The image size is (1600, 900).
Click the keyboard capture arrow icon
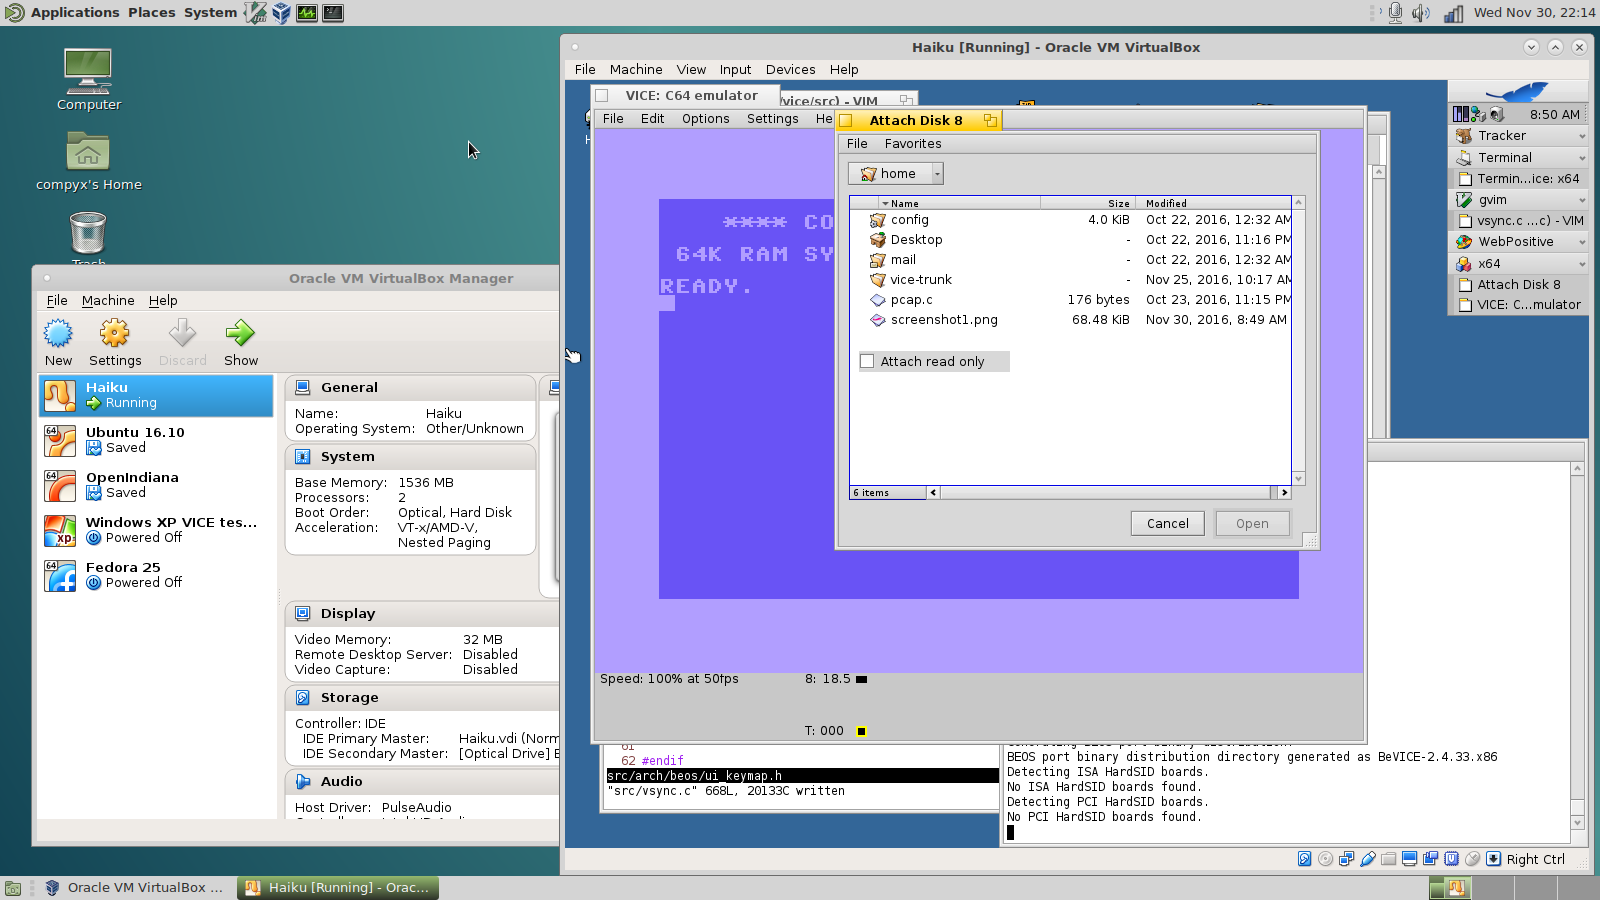pos(1493,858)
